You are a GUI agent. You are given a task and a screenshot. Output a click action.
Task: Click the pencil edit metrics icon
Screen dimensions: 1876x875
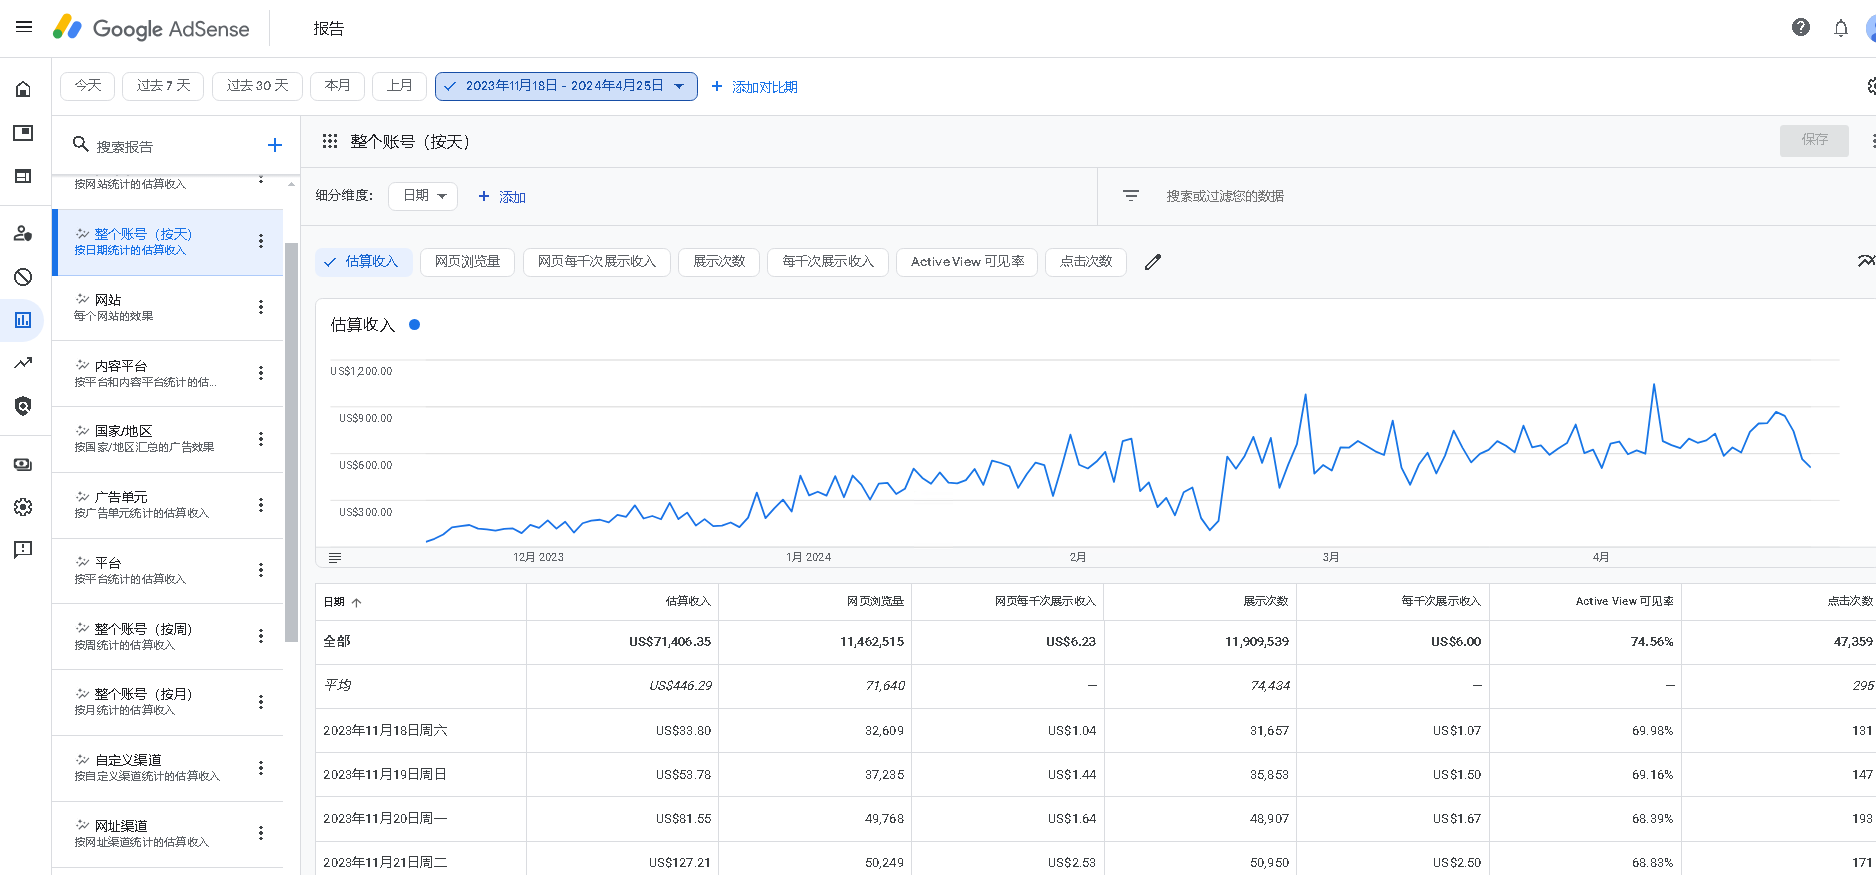[x=1153, y=262]
